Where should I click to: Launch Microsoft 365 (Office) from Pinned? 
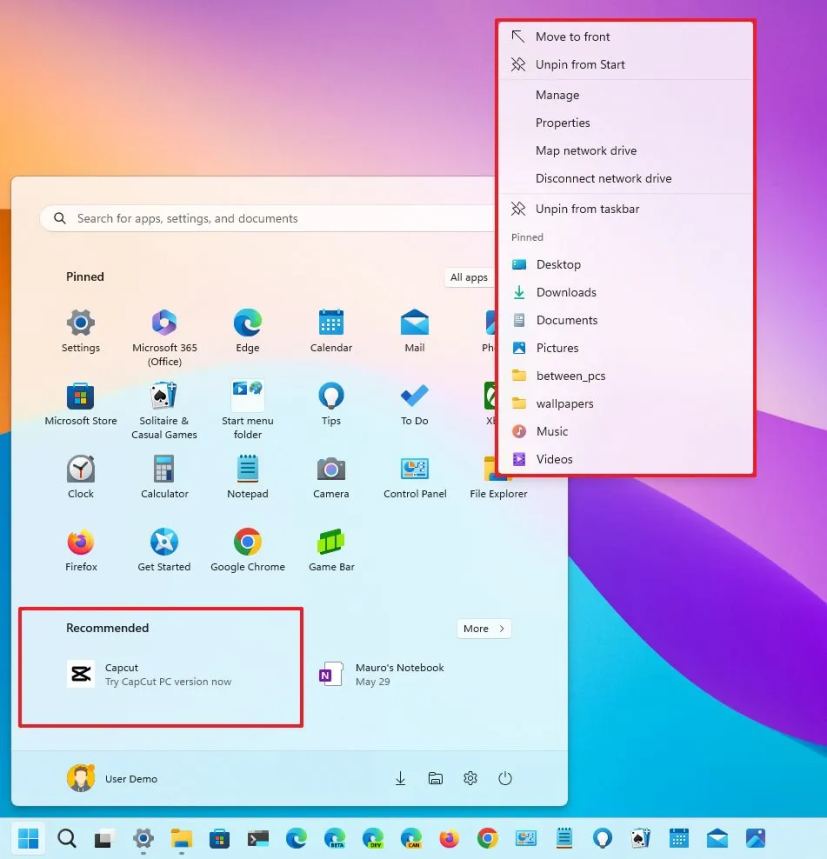point(164,337)
